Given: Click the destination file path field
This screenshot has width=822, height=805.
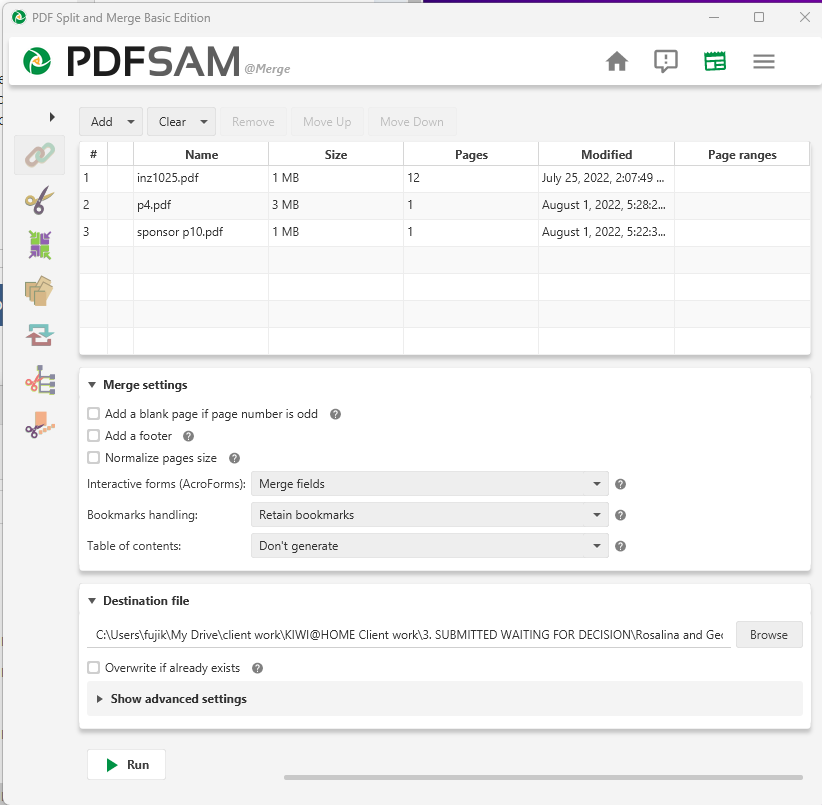Looking at the screenshot, I should (409, 635).
